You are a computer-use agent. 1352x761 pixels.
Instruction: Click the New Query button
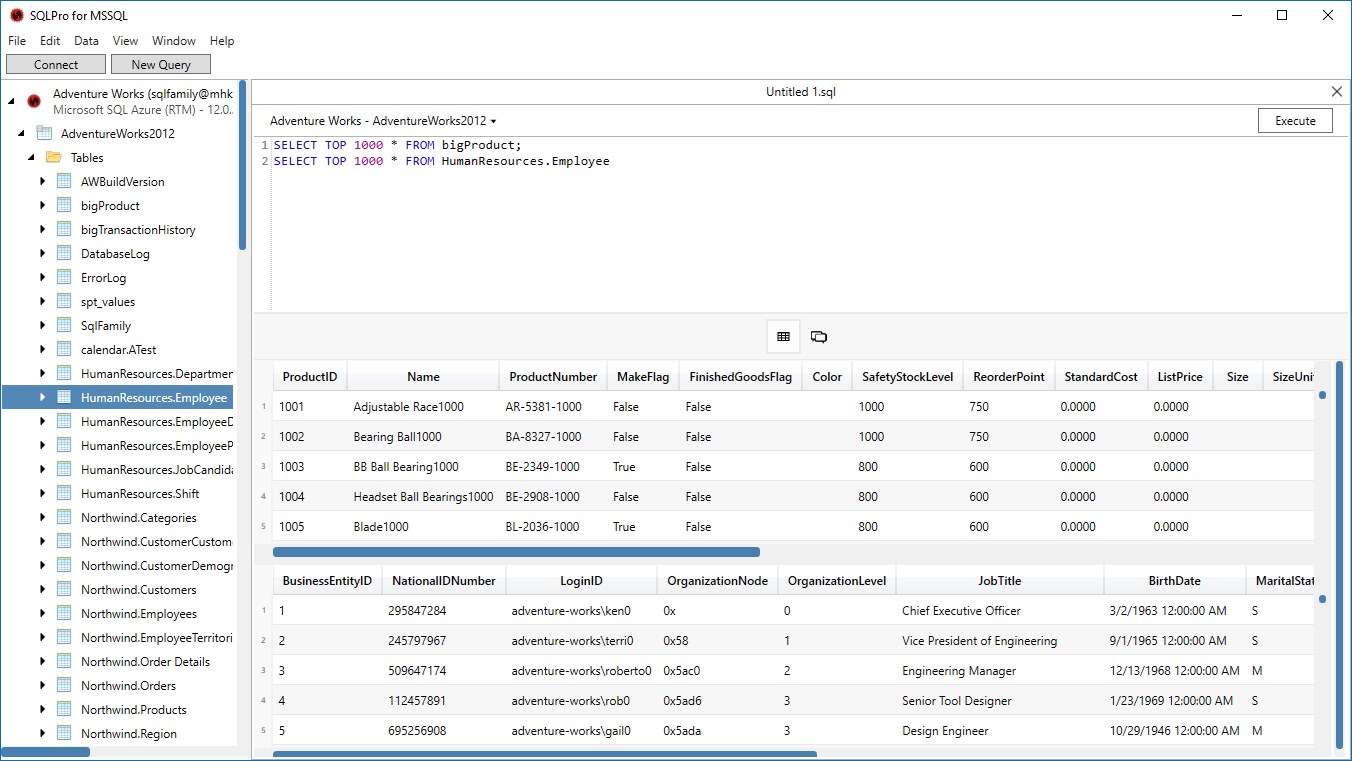(160, 64)
